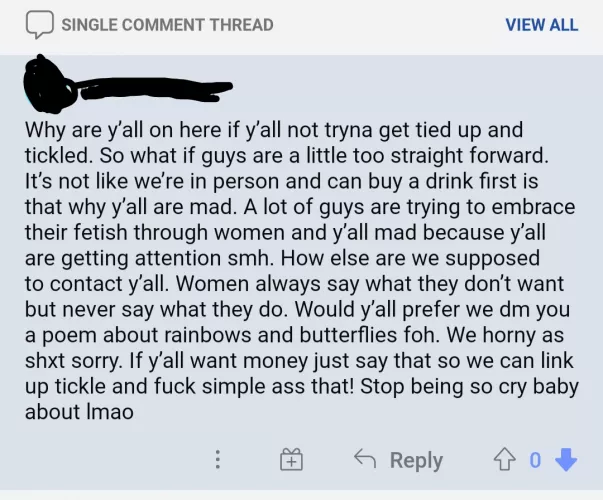Upvote the comment
The height and width of the screenshot is (500, 603).
pos(503,459)
